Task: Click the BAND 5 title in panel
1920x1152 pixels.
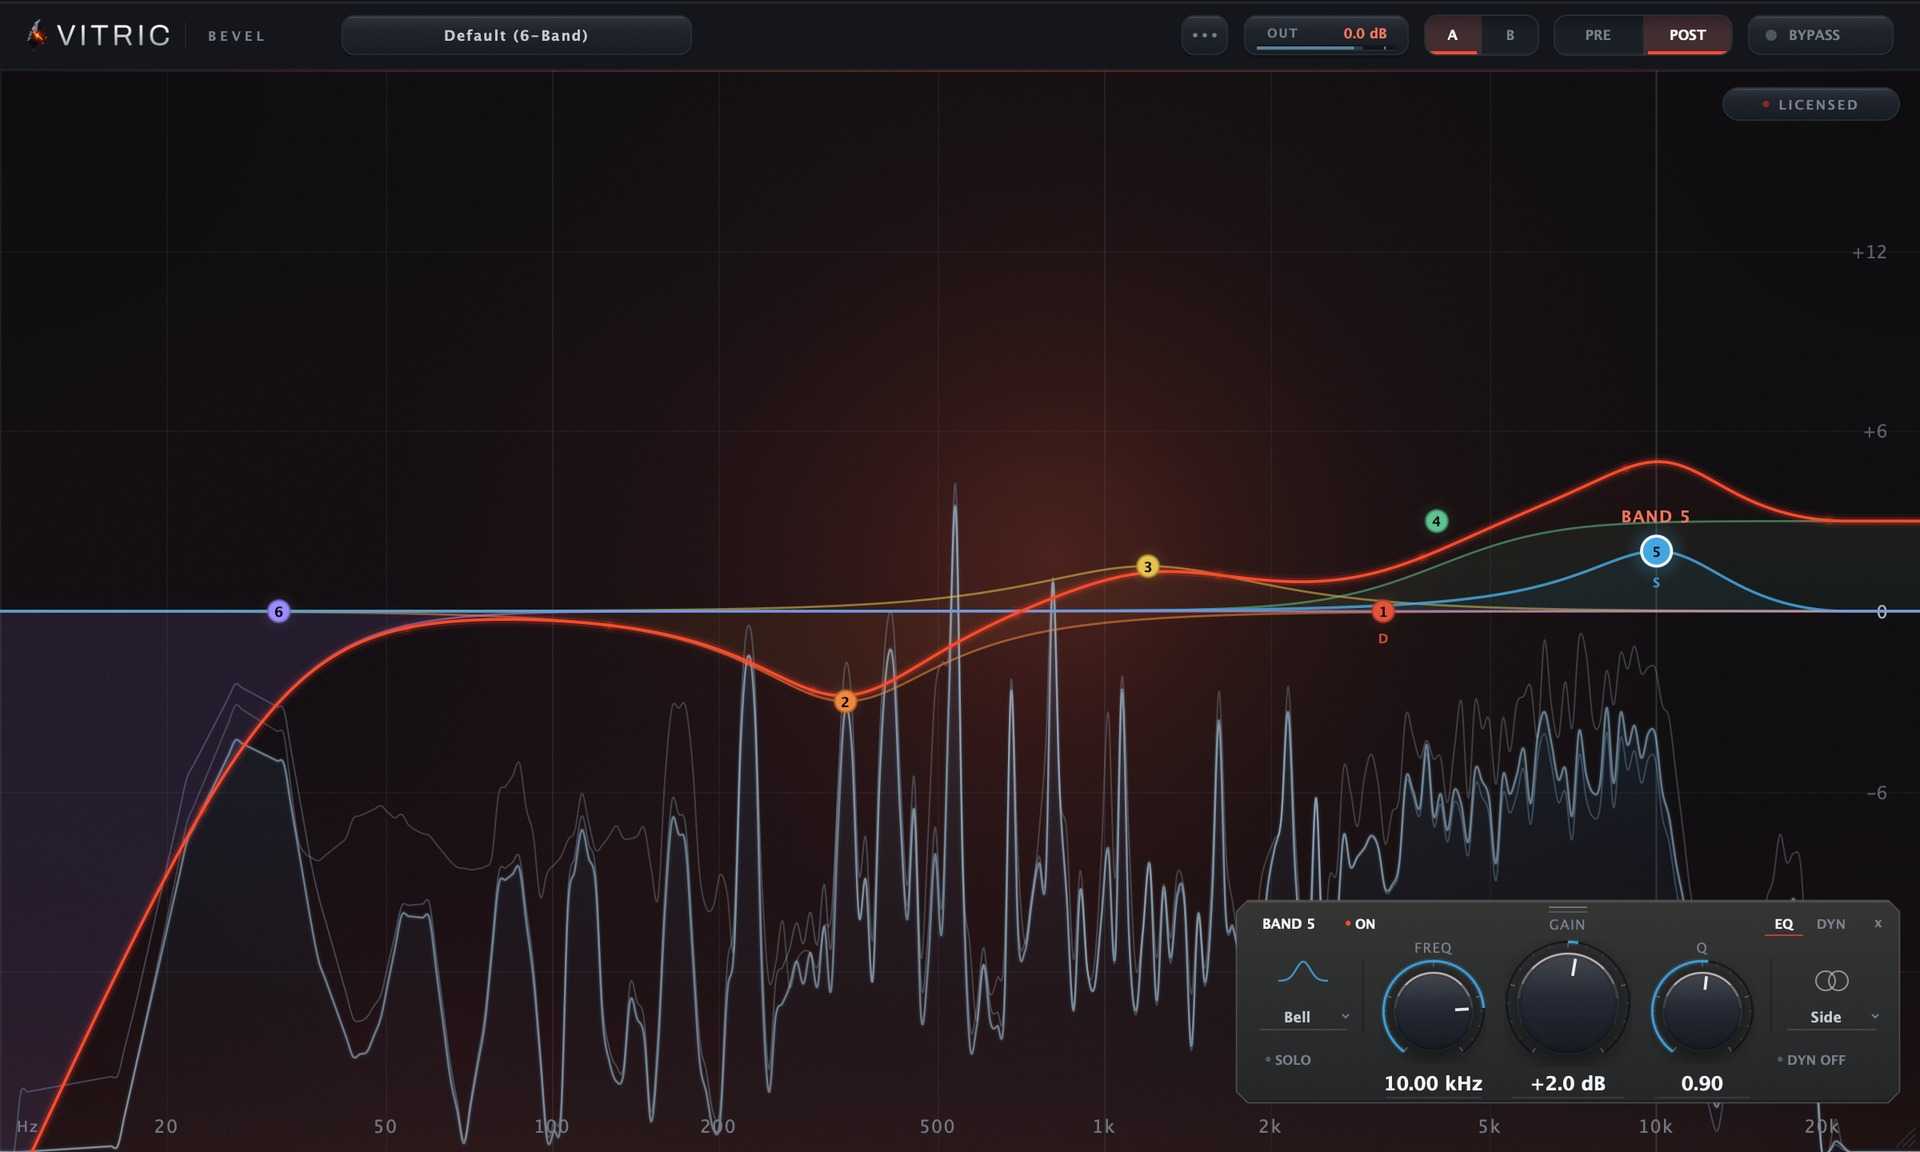Action: [x=1288, y=924]
